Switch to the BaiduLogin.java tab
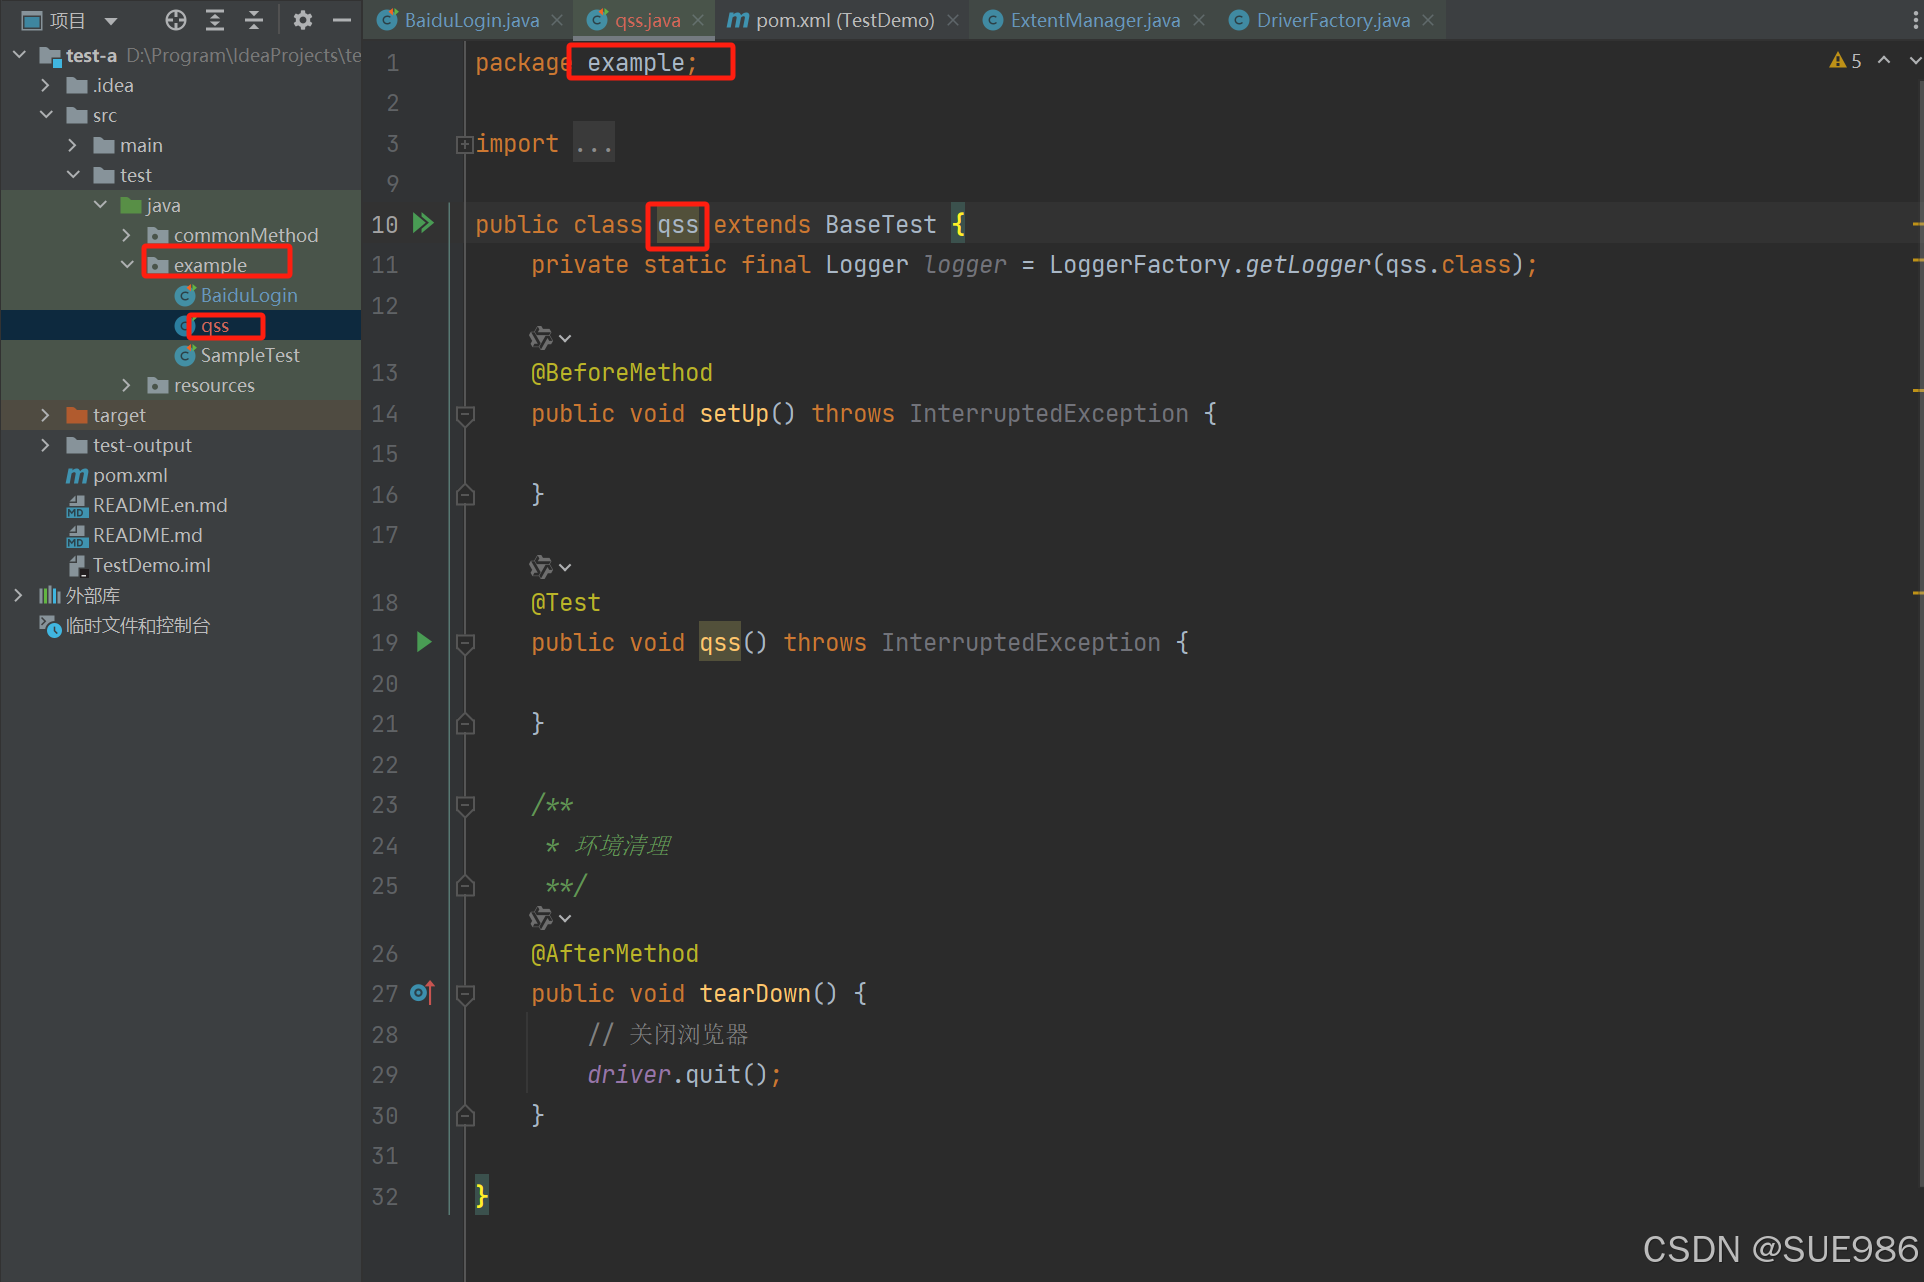The image size is (1924, 1282). [x=470, y=20]
